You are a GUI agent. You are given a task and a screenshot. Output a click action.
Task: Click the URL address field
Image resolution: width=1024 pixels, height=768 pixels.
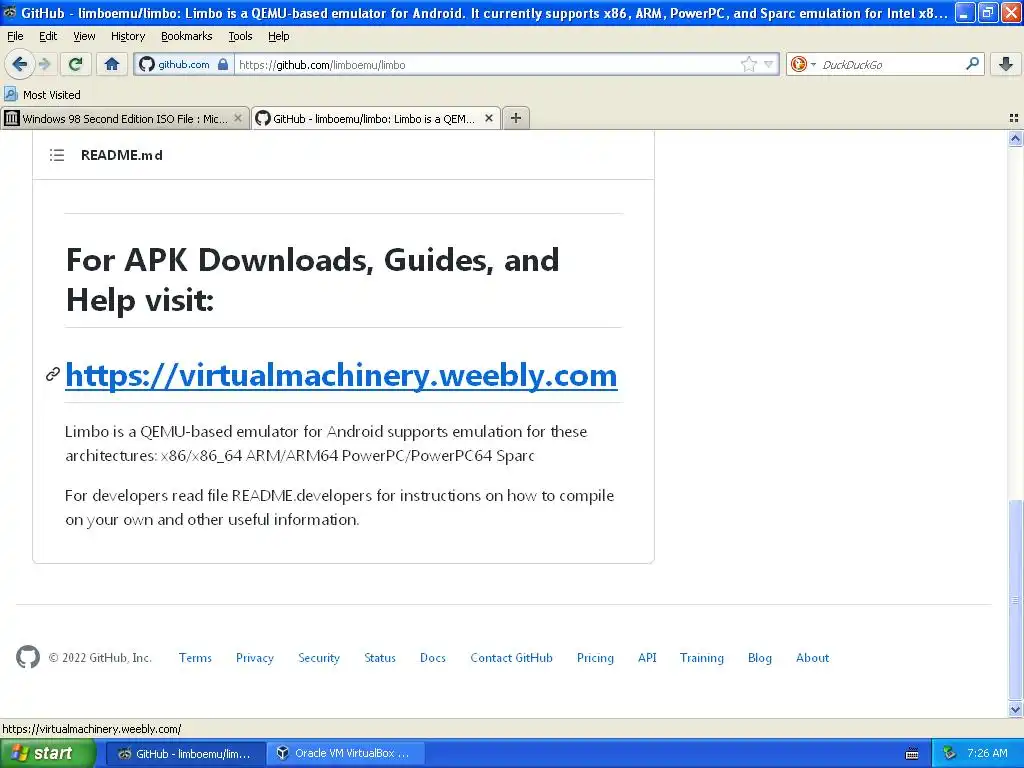click(487, 65)
